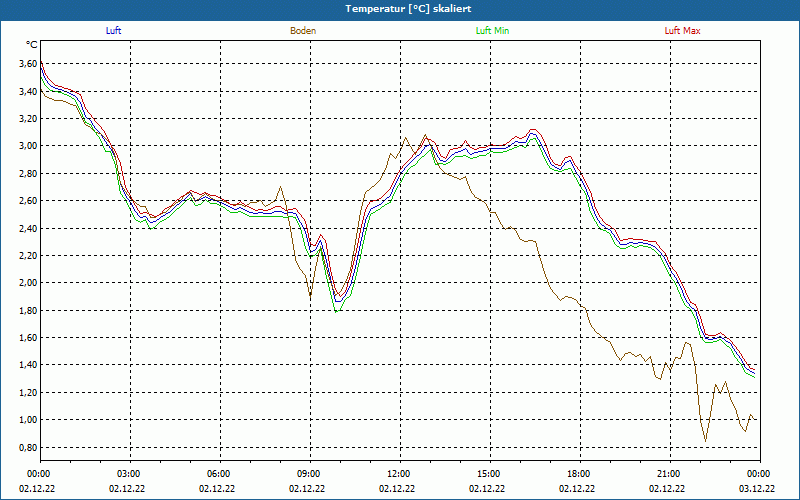Click the 3,20 y-axis value
Image resolution: width=800 pixels, height=500 pixels.
[x=28, y=118]
